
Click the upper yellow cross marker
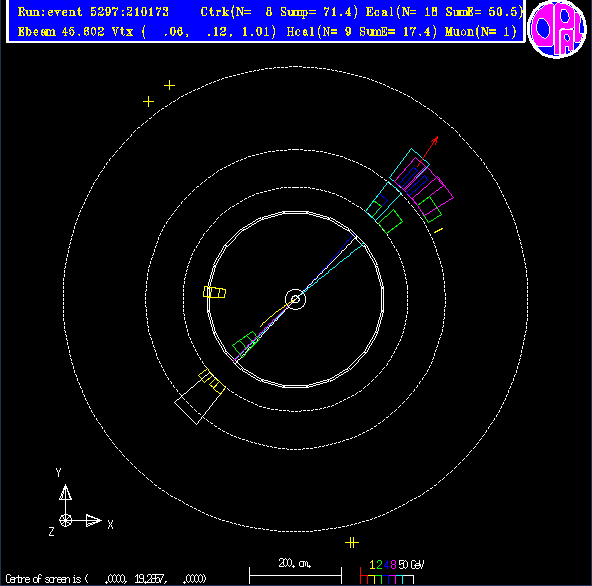pos(169,85)
